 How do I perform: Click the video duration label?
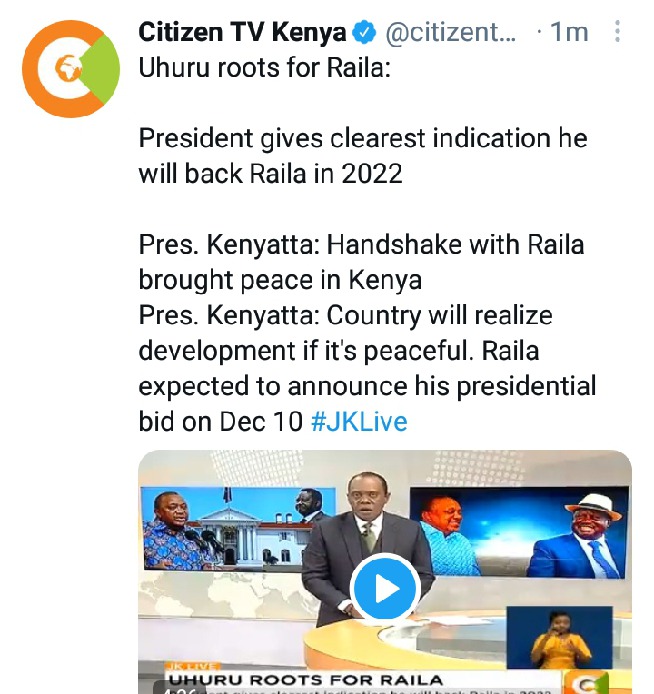tap(176, 690)
